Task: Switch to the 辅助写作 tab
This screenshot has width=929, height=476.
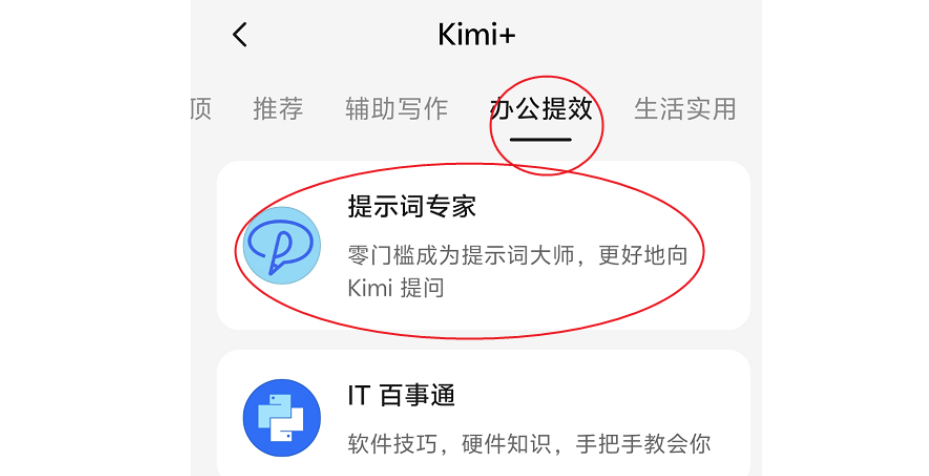Action: coord(396,109)
